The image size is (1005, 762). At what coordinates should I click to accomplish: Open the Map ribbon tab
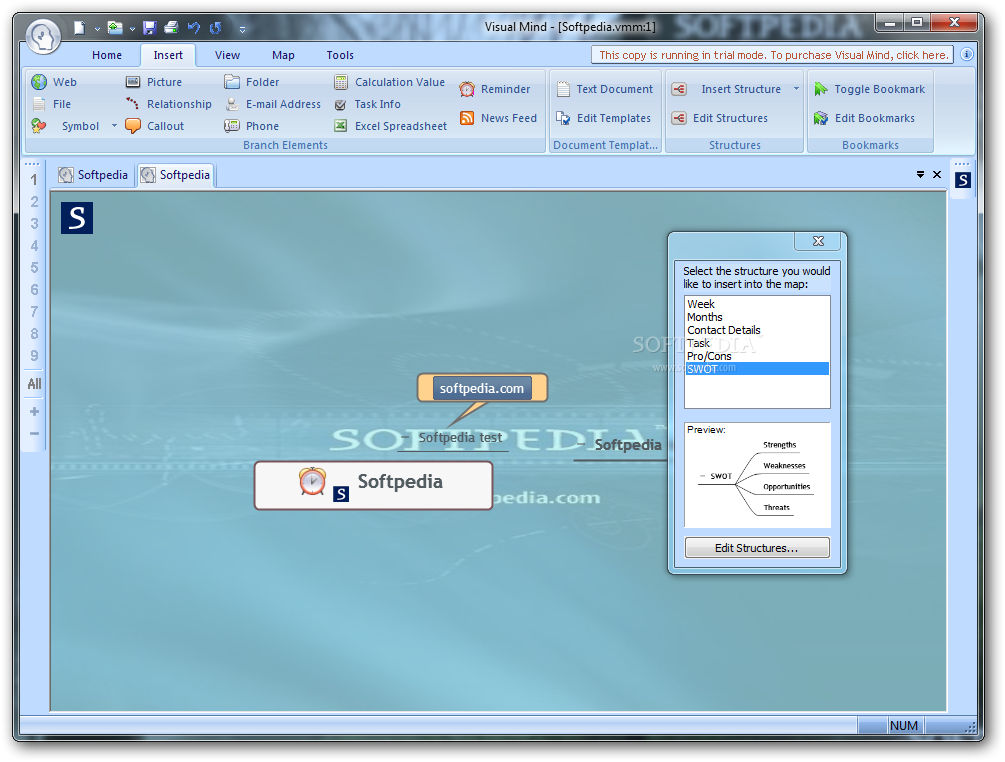283,55
